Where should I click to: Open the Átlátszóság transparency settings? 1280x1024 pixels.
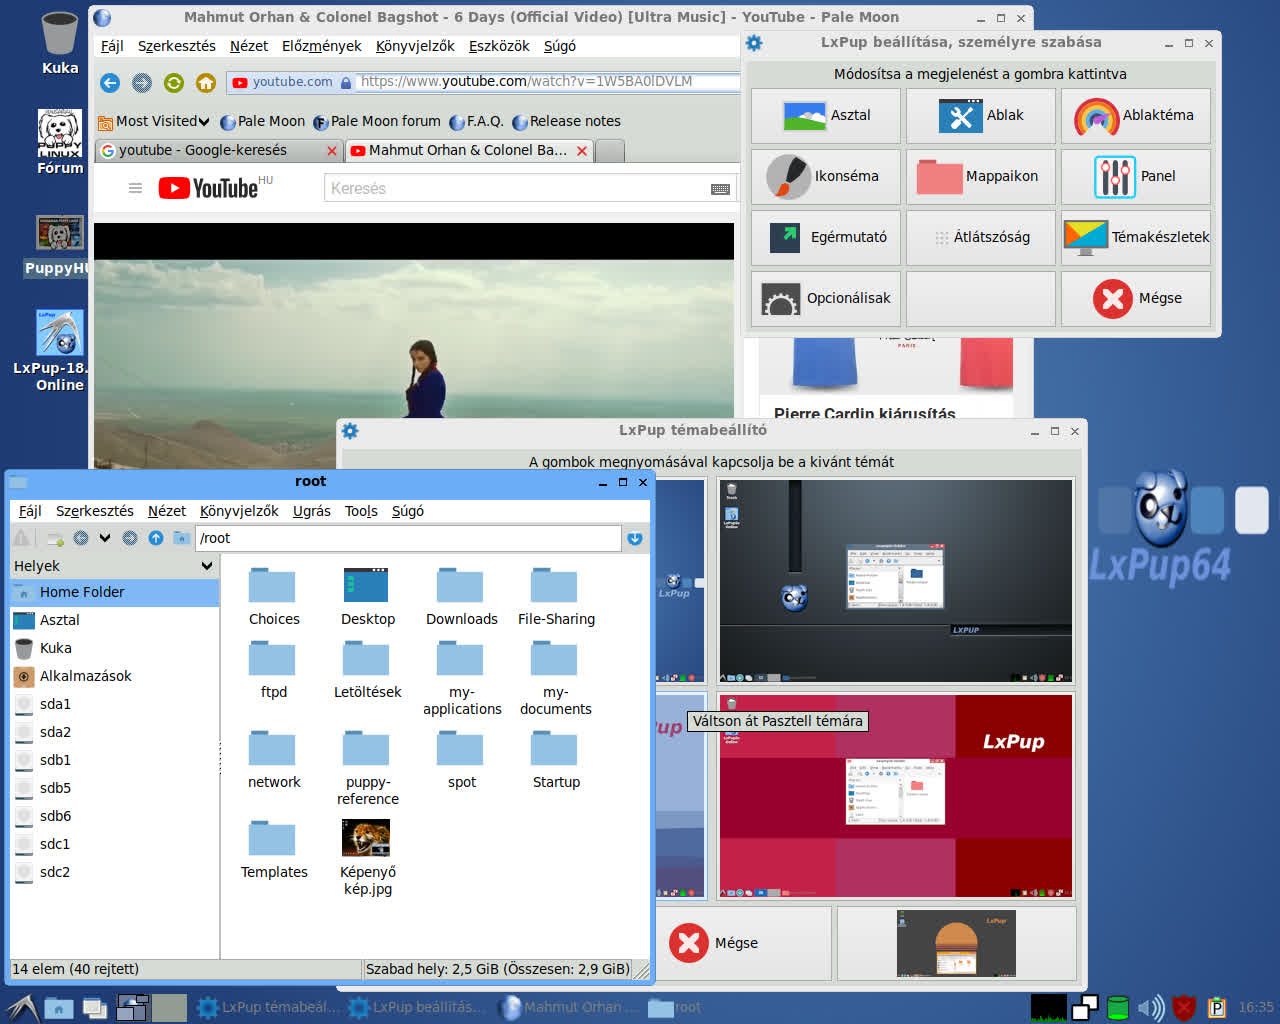(x=981, y=238)
